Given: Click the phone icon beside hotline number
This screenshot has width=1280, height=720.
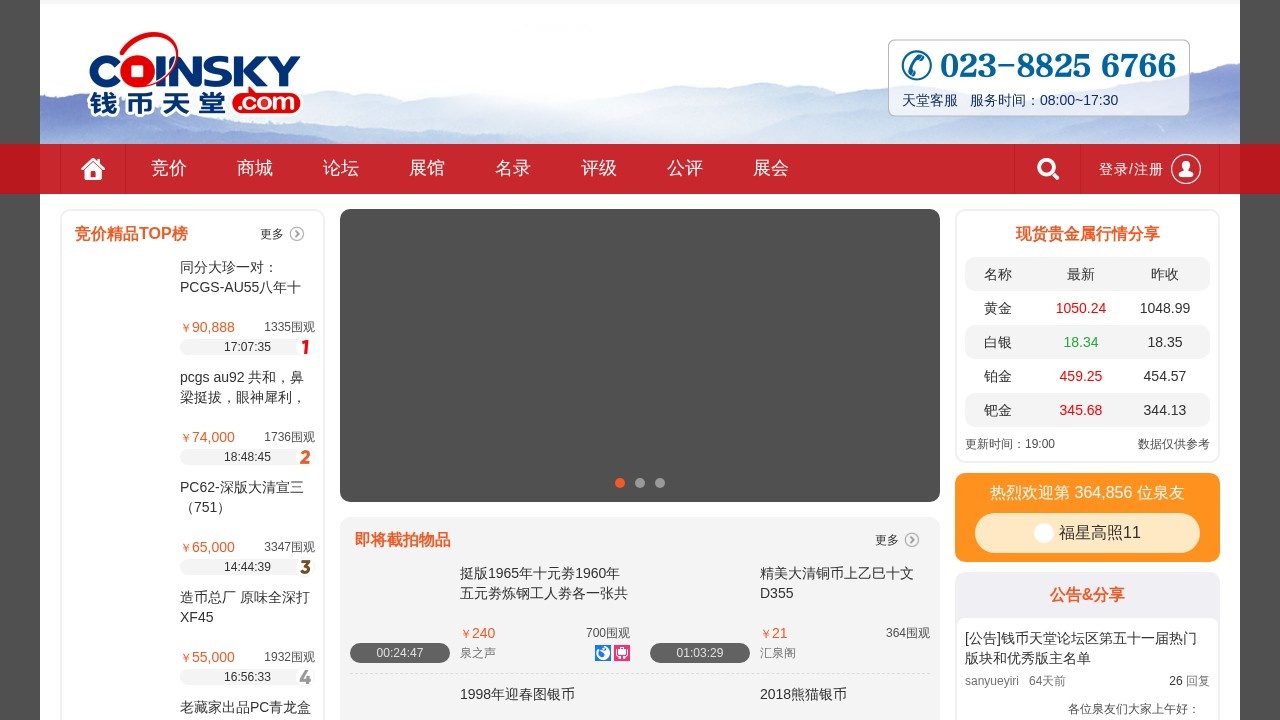Looking at the screenshot, I should [916, 65].
